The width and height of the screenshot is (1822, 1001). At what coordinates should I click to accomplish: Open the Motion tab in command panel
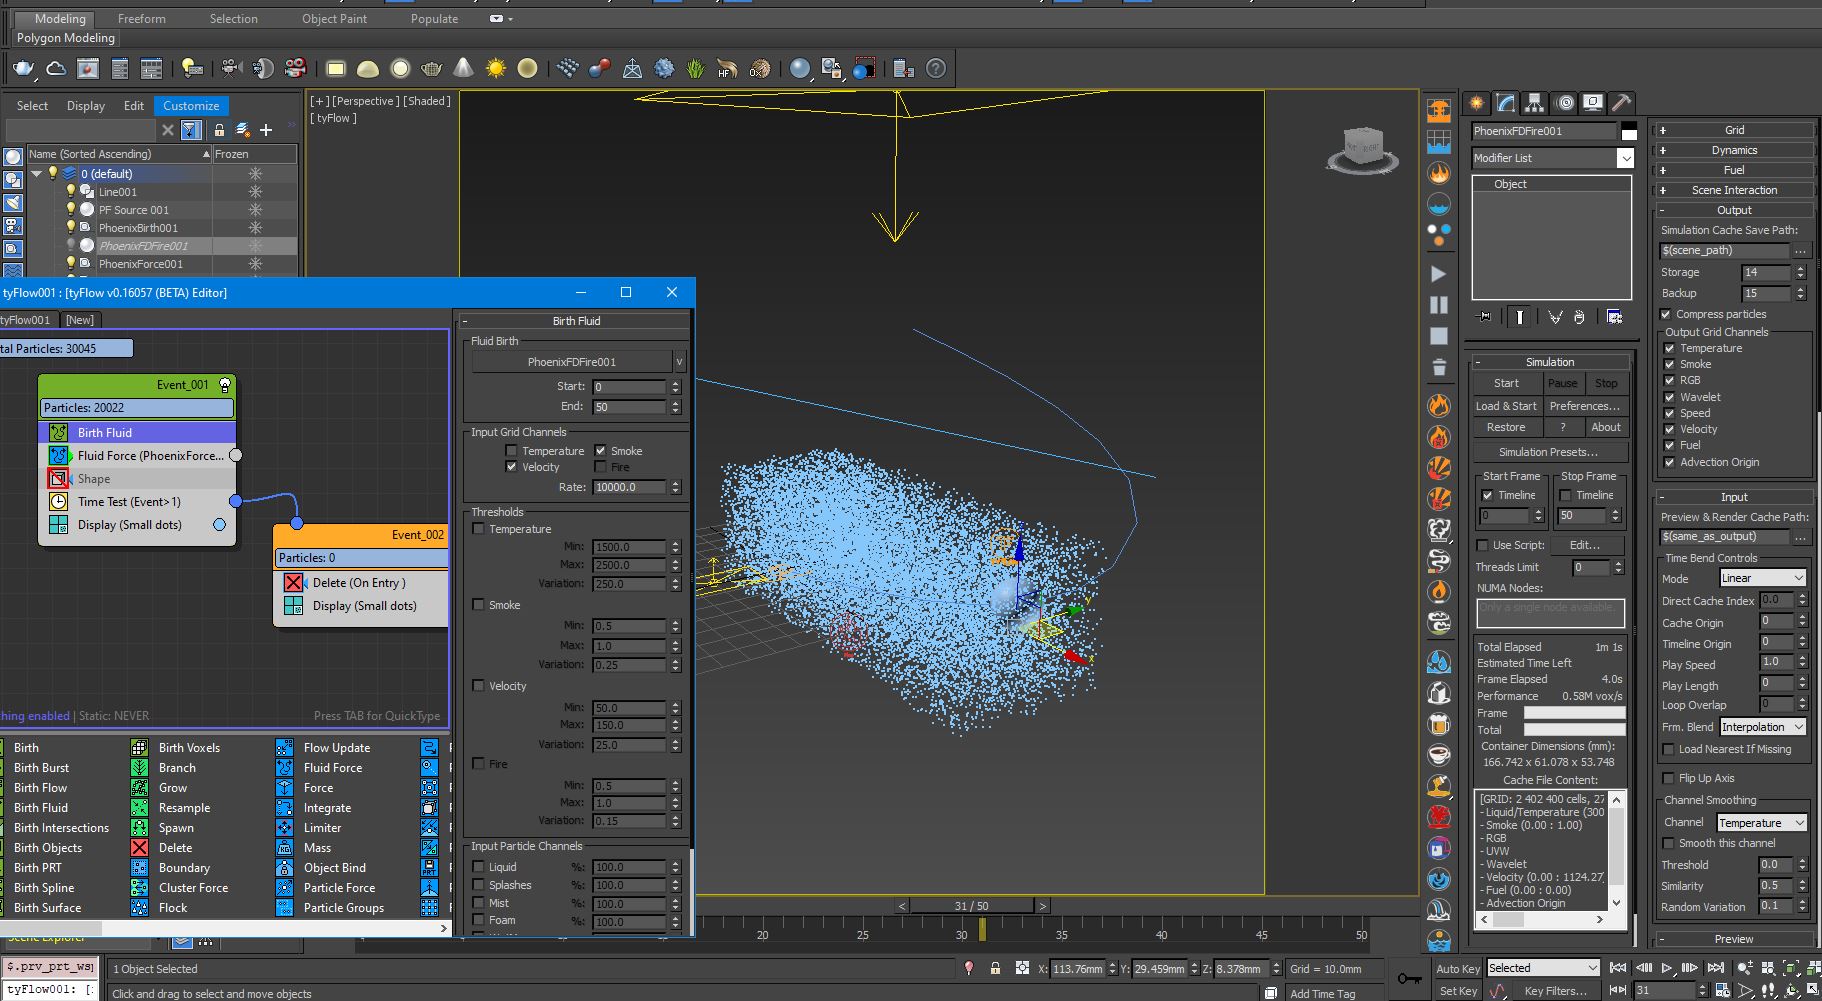point(1564,103)
